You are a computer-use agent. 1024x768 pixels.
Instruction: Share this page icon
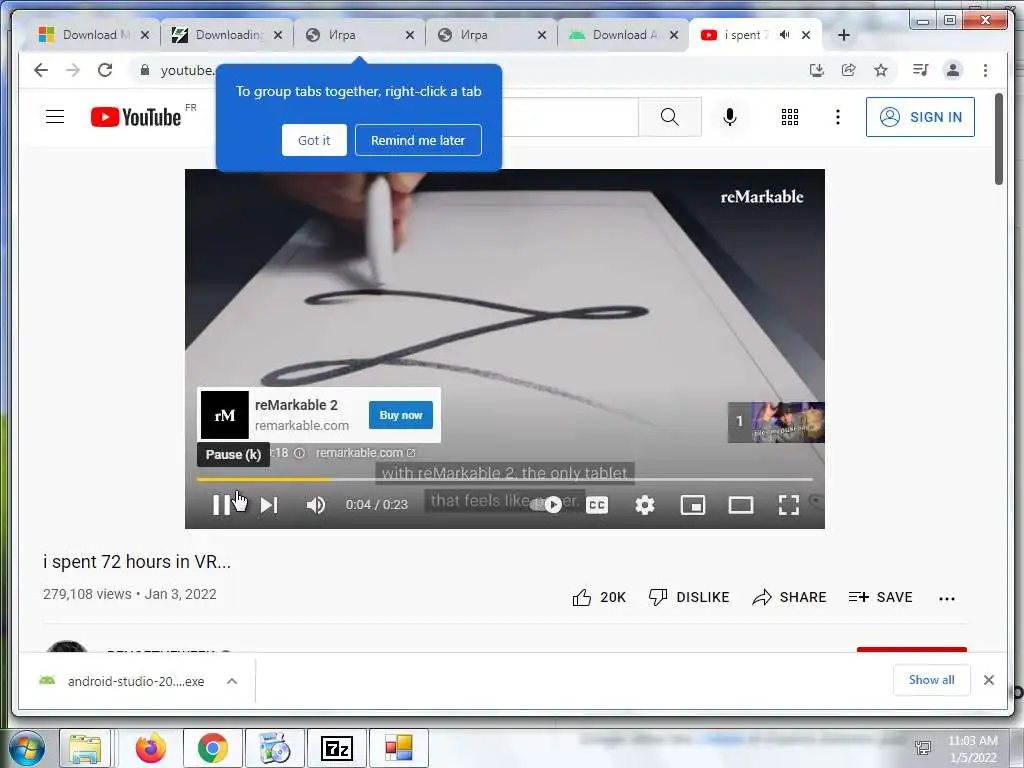[848, 70]
